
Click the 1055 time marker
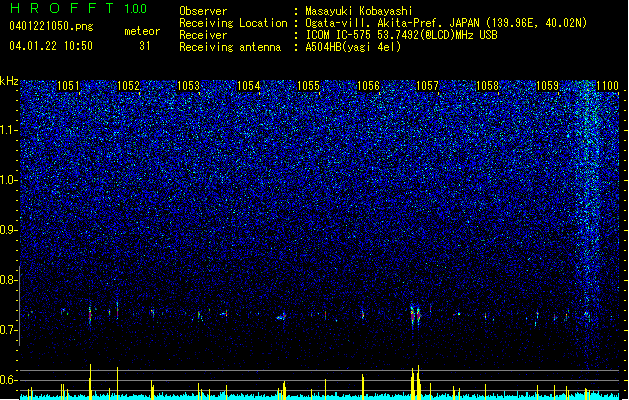tap(308, 86)
